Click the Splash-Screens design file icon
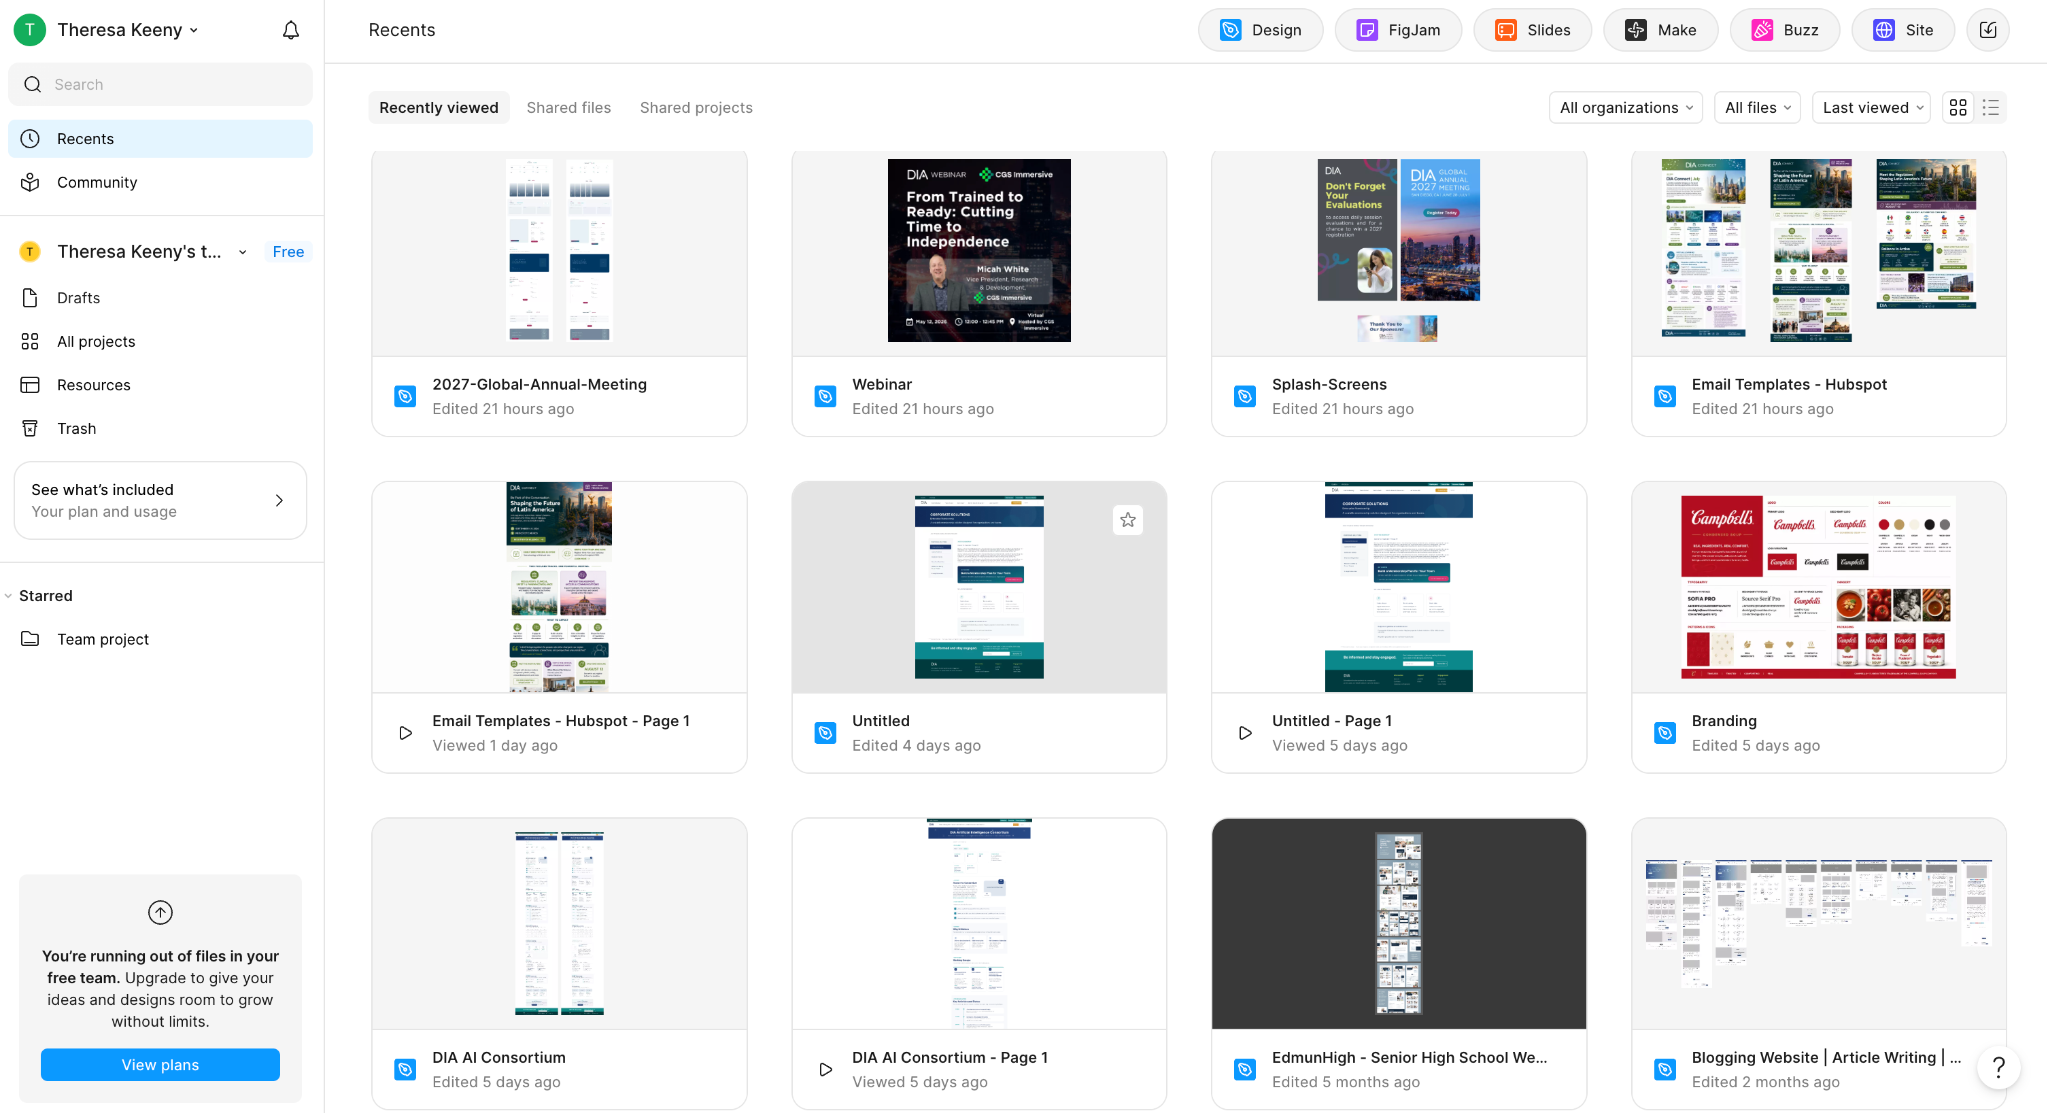The image size is (2047, 1113). 1245,396
